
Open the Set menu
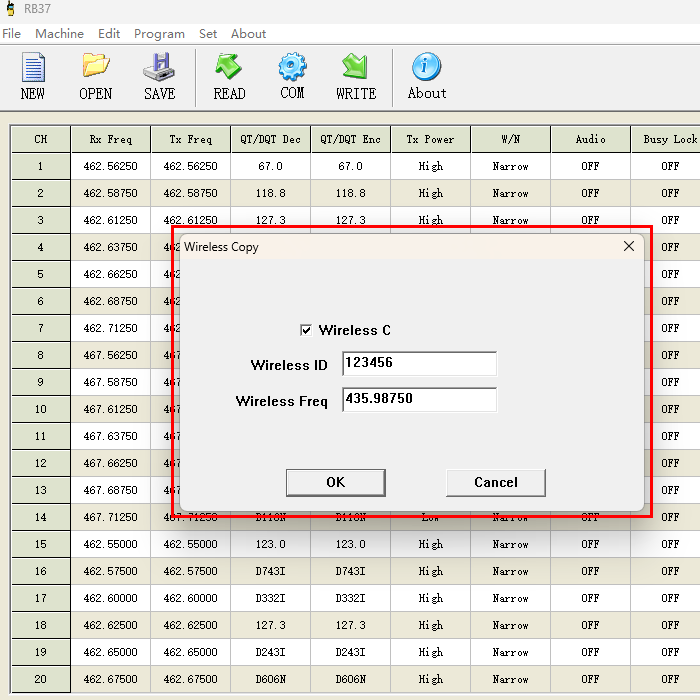[208, 33]
